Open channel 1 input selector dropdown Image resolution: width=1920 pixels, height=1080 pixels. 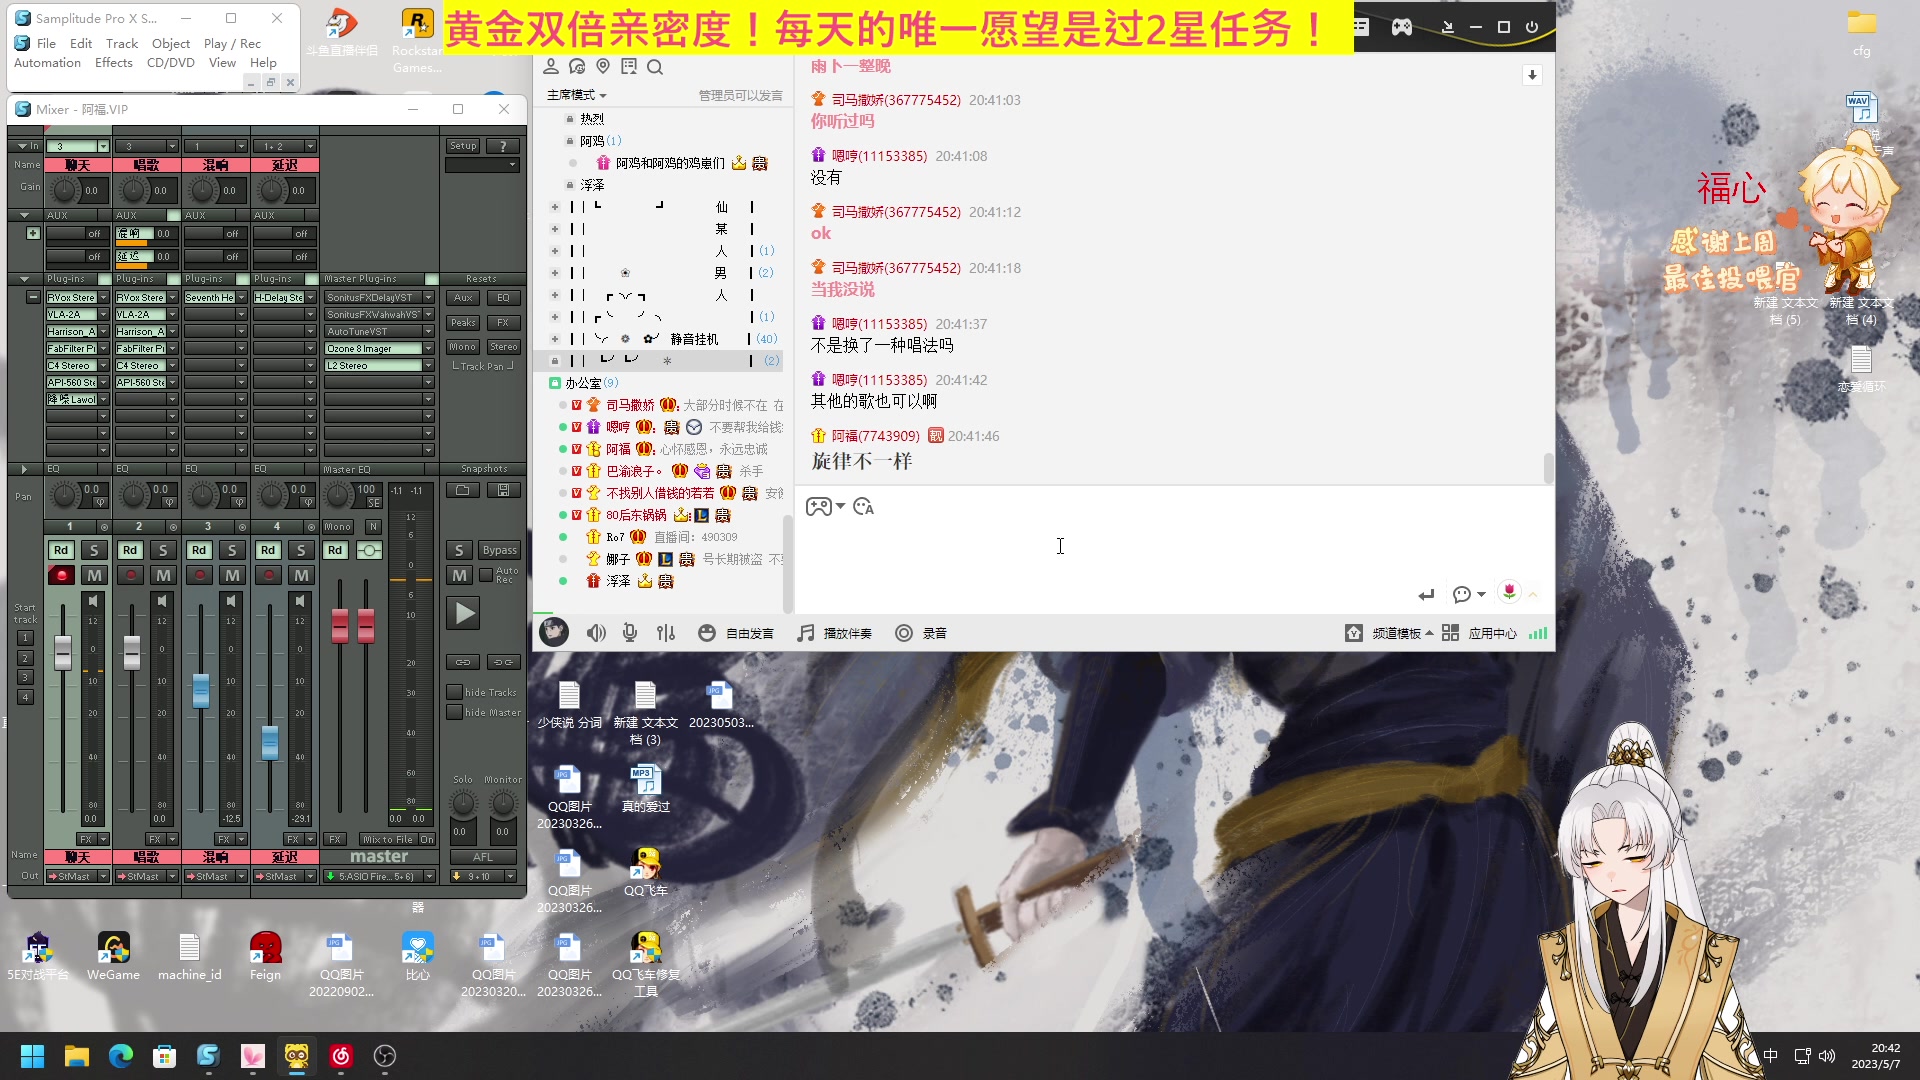click(103, 146)
